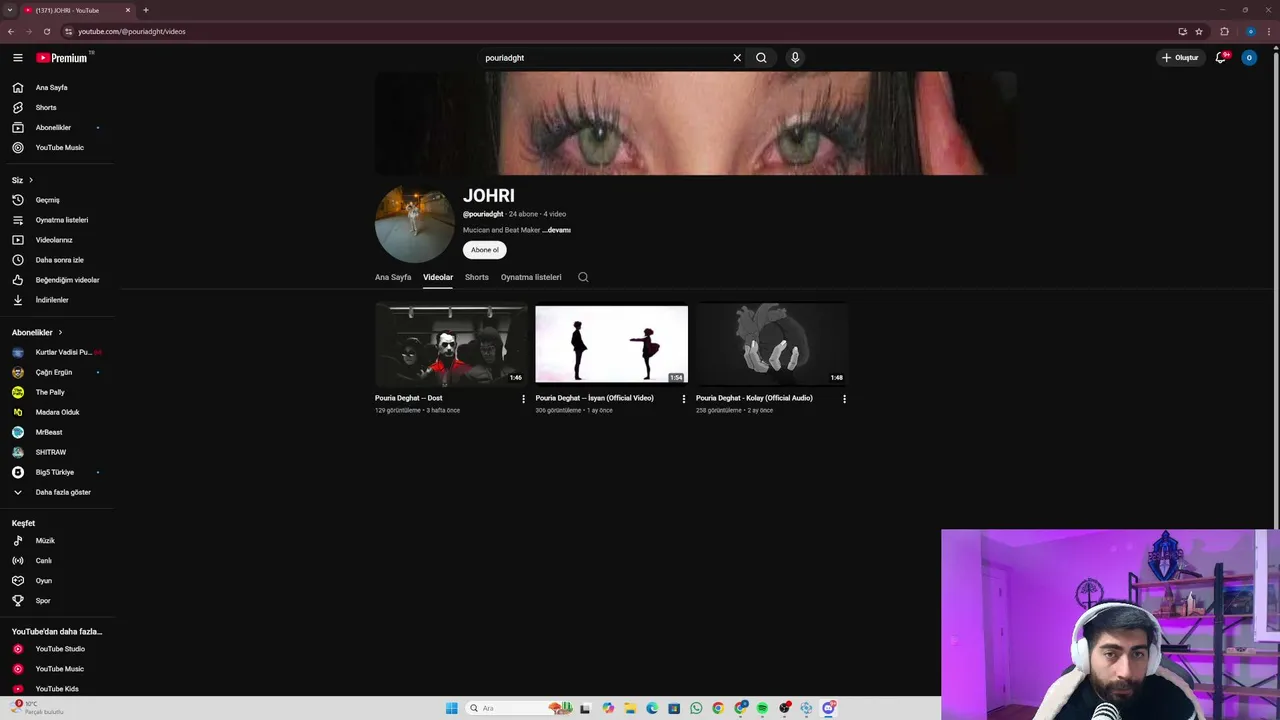Open new browser tab
1280x720 pixels.
146,10
